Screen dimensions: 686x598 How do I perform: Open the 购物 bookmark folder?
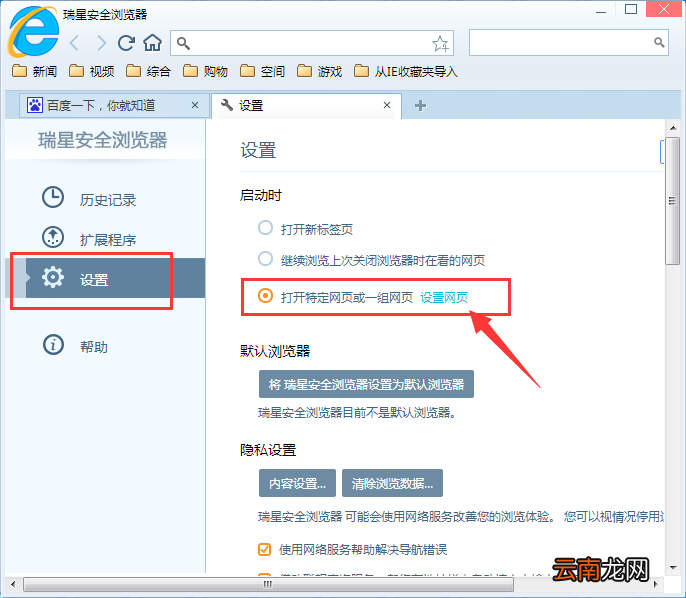(205, 71)
